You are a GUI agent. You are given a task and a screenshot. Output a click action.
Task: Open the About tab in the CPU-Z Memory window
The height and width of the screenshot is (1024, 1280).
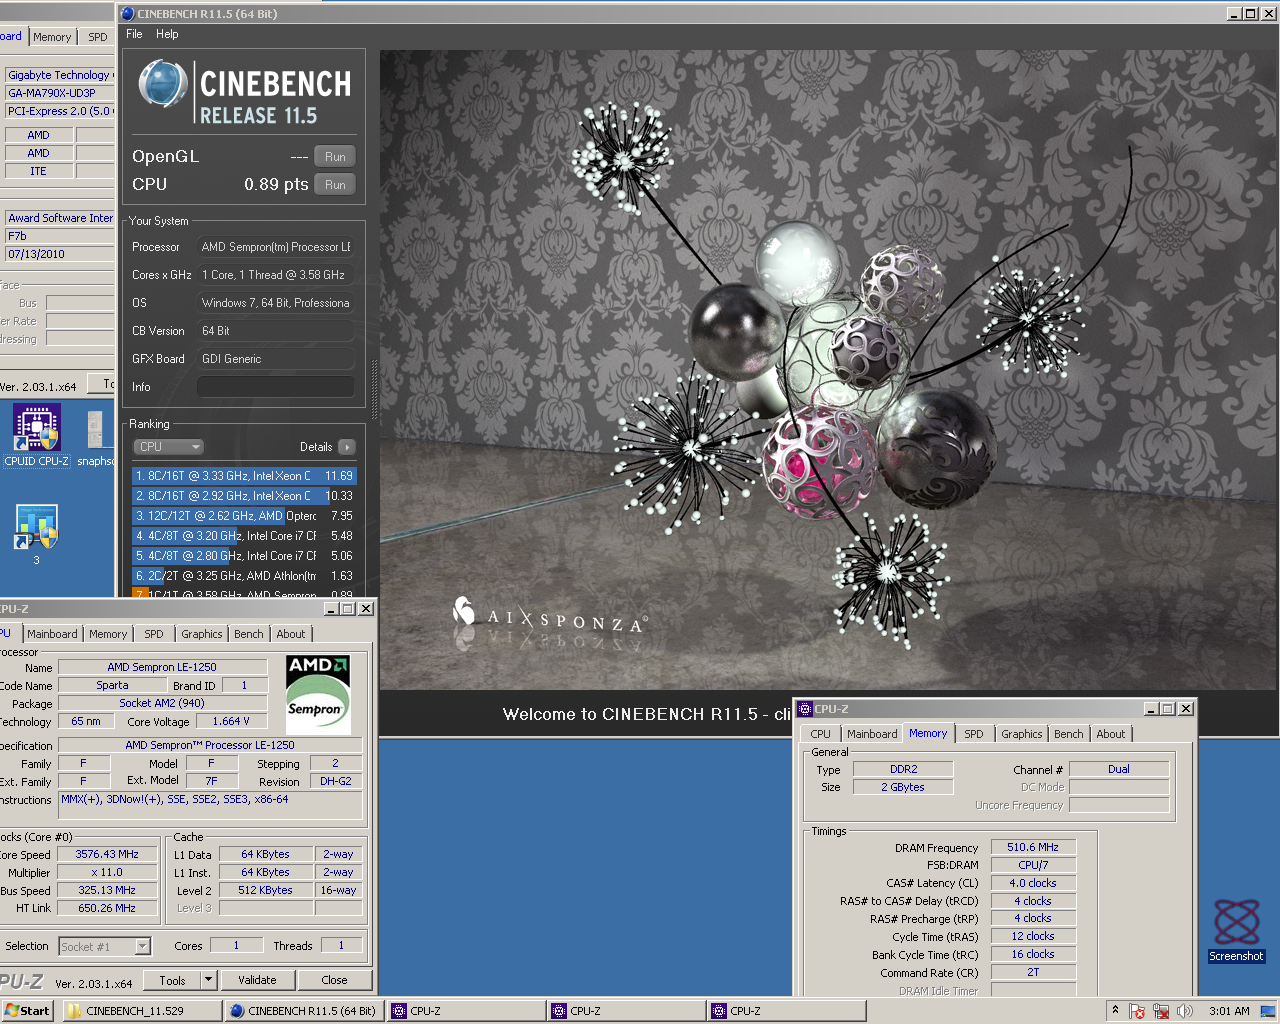click(x=1111, y=734)
